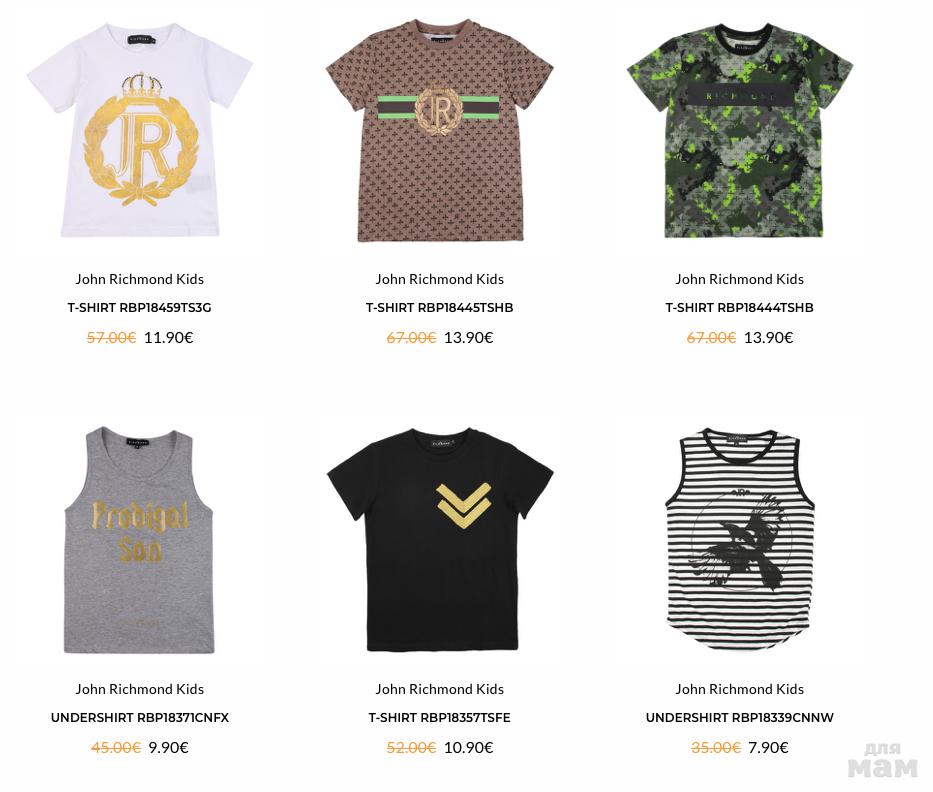933x792 pixels.
Task: Click T-SHIRT RBP18459TS3G product title
Action: (139, 308)
